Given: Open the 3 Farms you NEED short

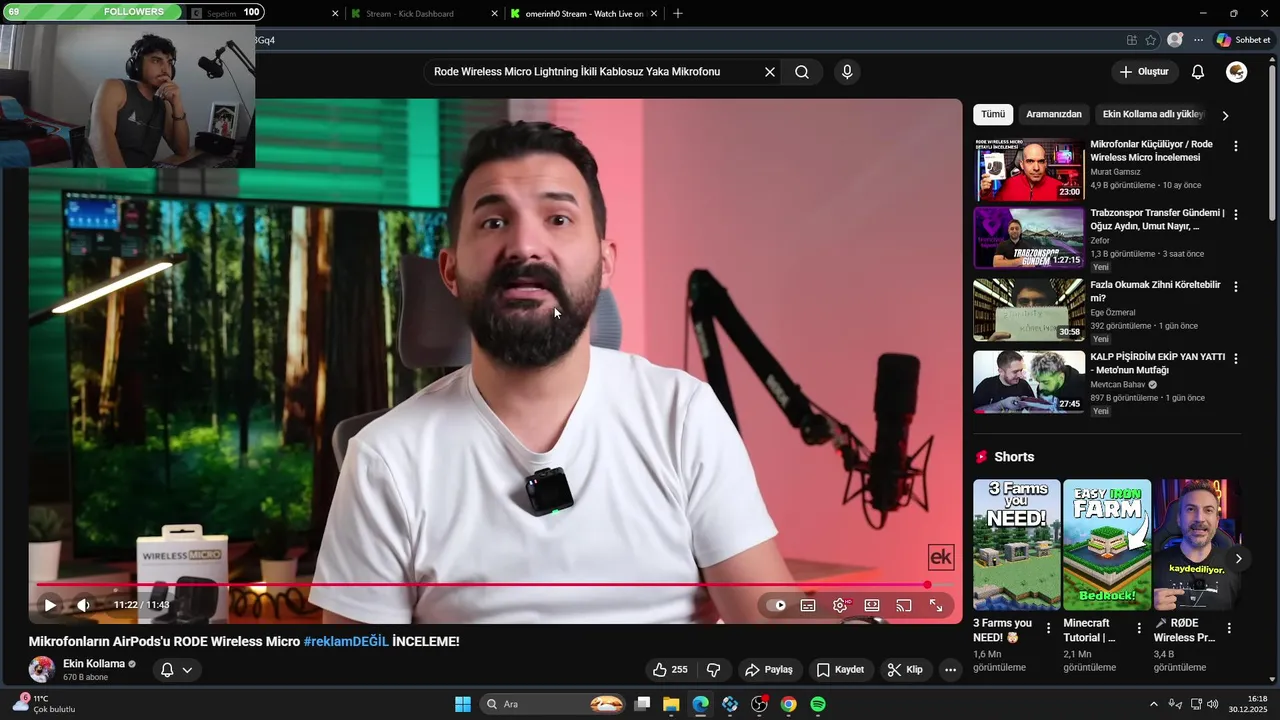Looking at the screenshot, I should click(1017, 544).
